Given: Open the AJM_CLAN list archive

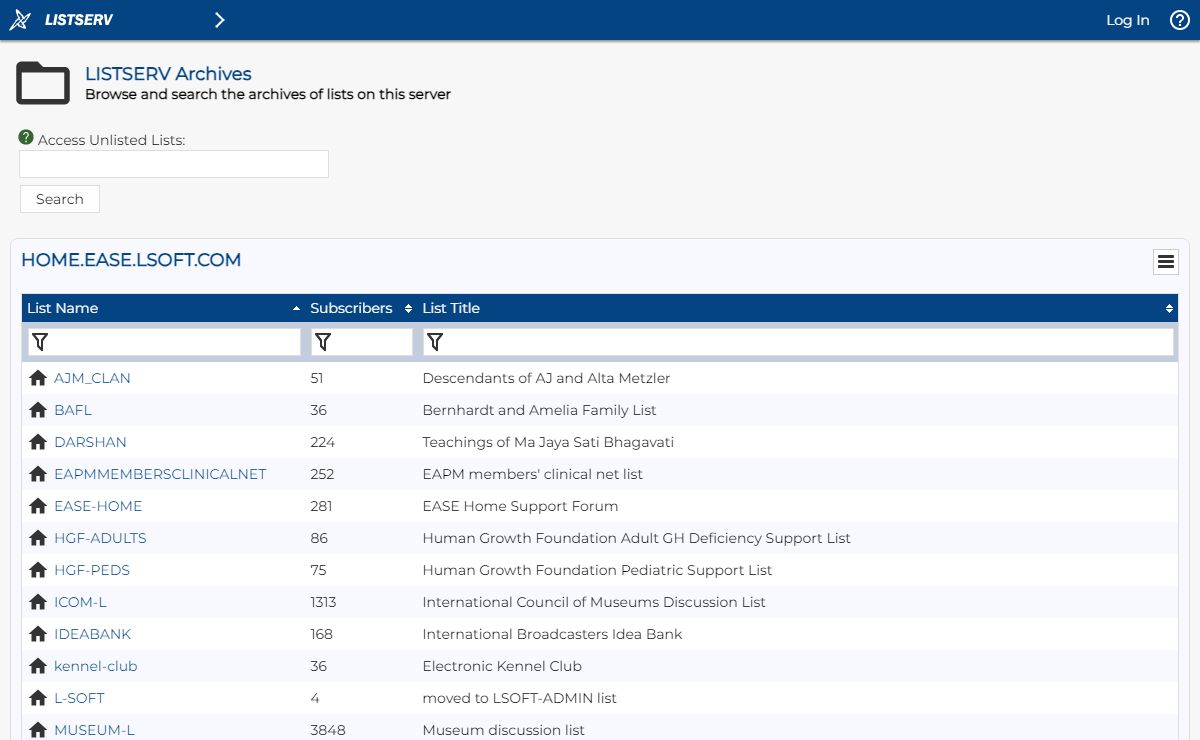Looking at the screenshot, I should pos(92,378).
